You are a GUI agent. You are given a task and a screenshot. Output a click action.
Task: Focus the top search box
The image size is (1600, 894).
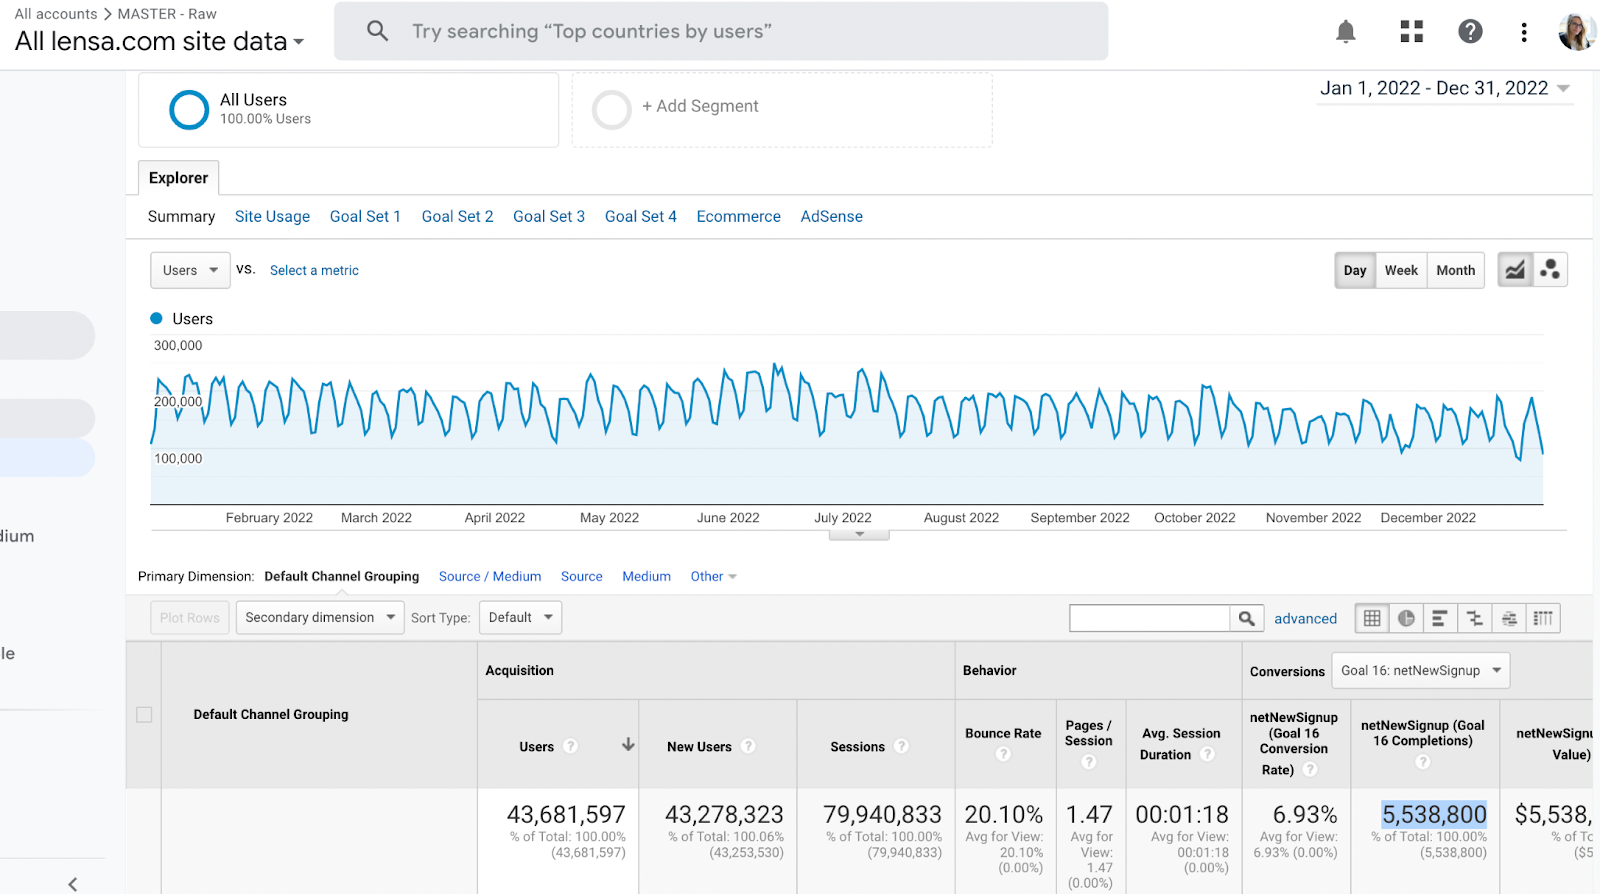pyautogui.click(x=721, y=31)
